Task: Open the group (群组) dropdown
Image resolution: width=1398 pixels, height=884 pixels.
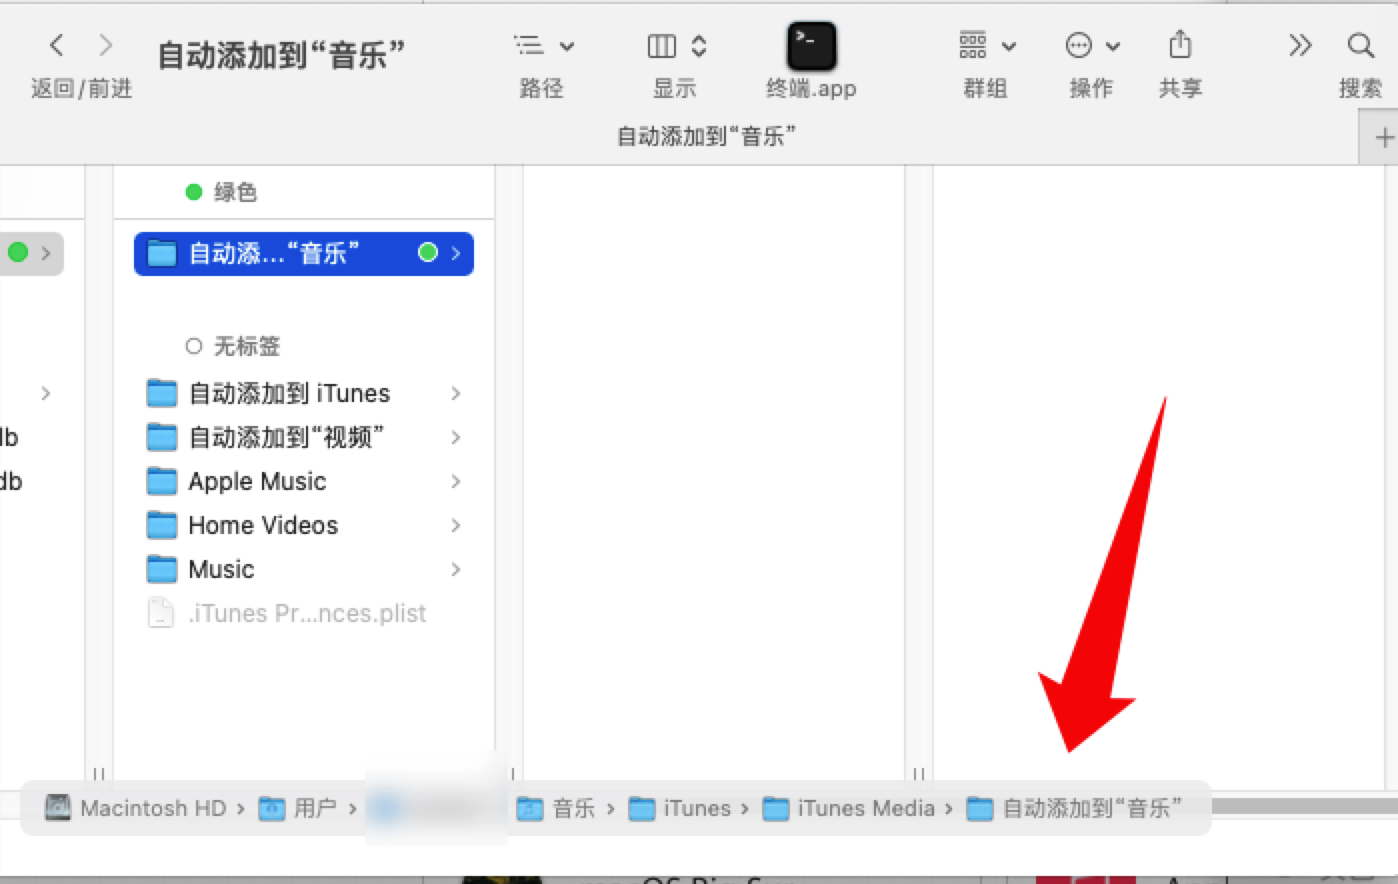Action: [986, 46]
